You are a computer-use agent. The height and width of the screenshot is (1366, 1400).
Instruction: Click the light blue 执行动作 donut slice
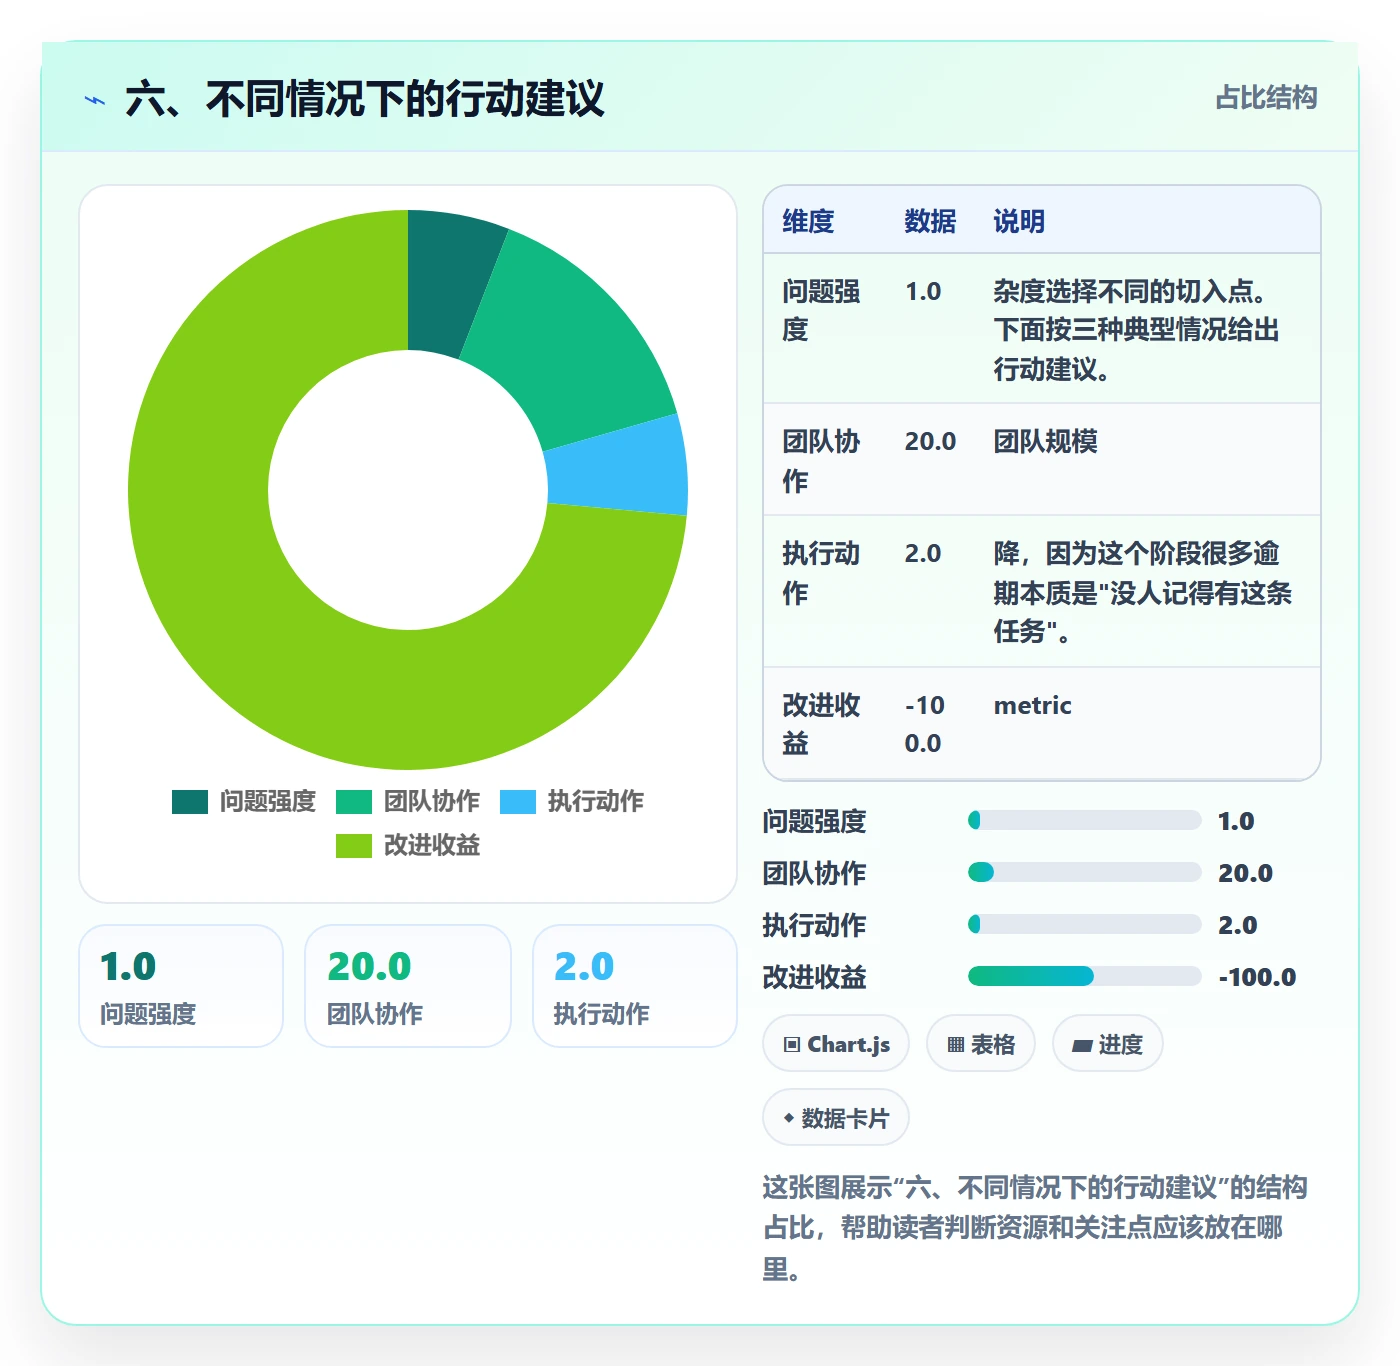pyautogui.click(x=618, y=468)
